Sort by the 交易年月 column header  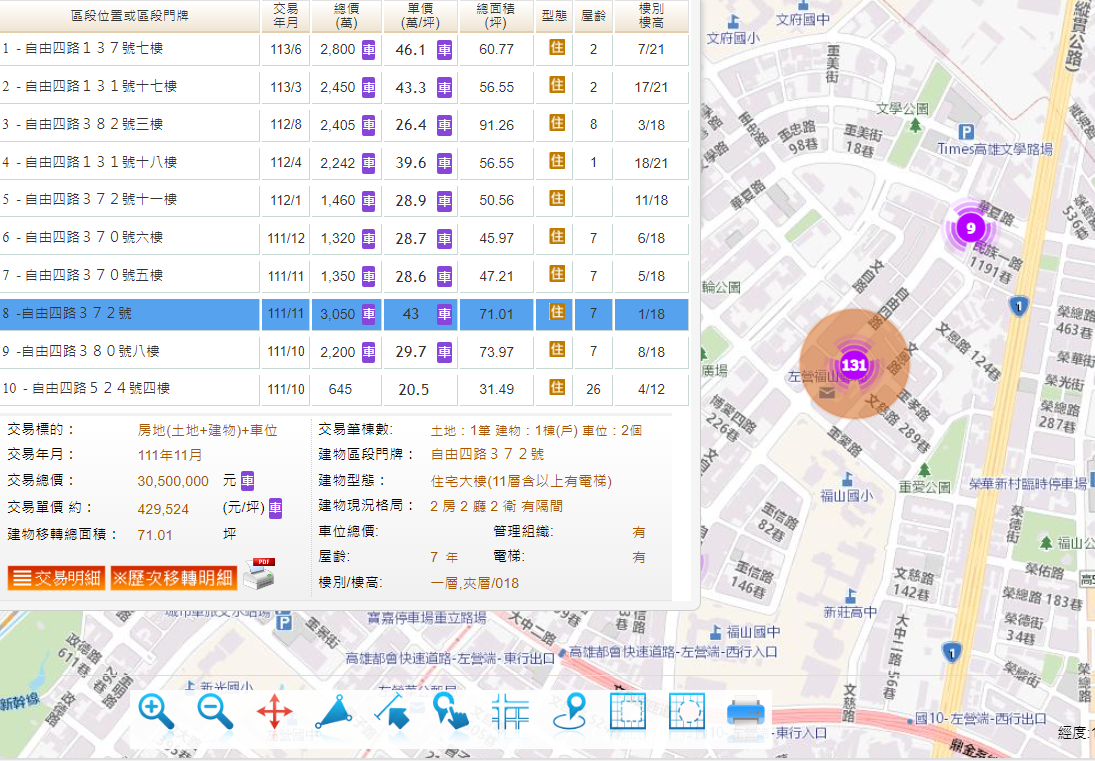285,15
